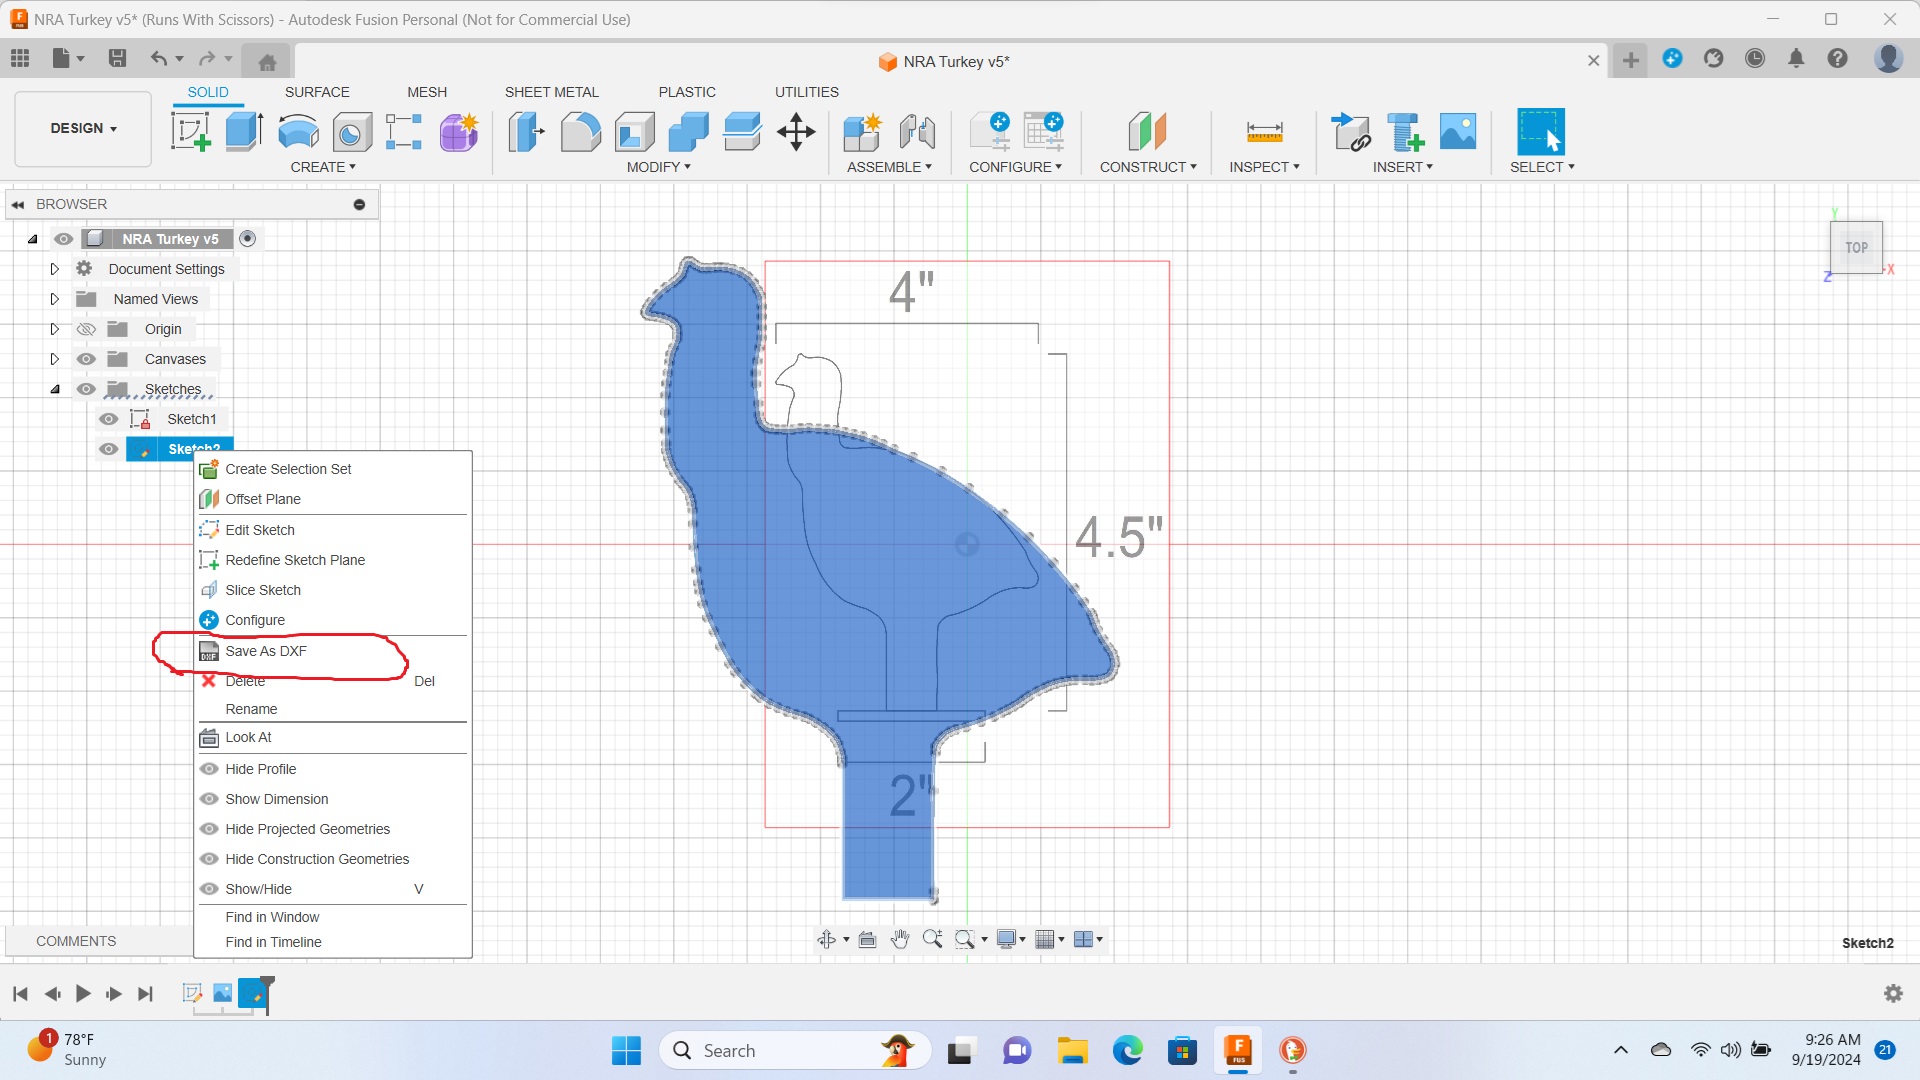Open the Data Panel grid icon

click(20, 58)
